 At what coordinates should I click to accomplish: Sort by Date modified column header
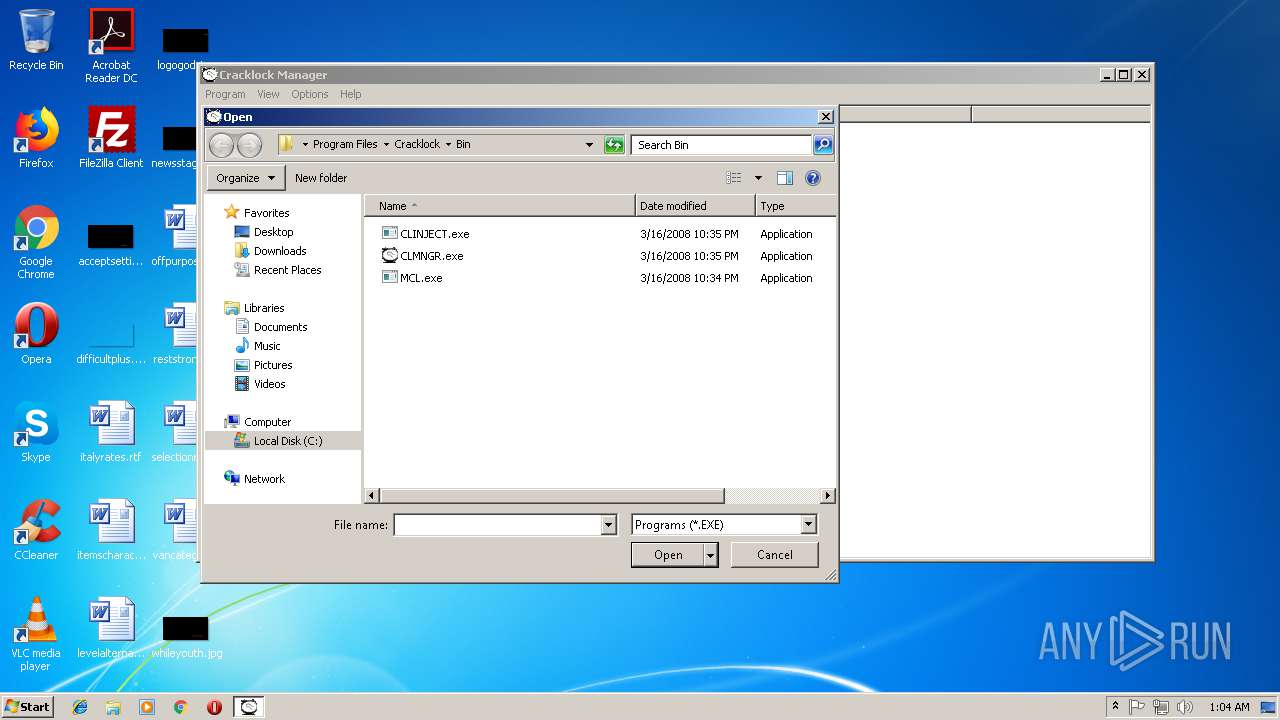coord(695,206)
